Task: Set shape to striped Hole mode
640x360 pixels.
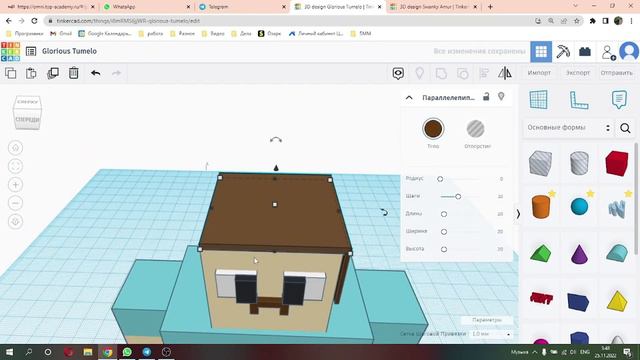Action: [x=476, y=129]
